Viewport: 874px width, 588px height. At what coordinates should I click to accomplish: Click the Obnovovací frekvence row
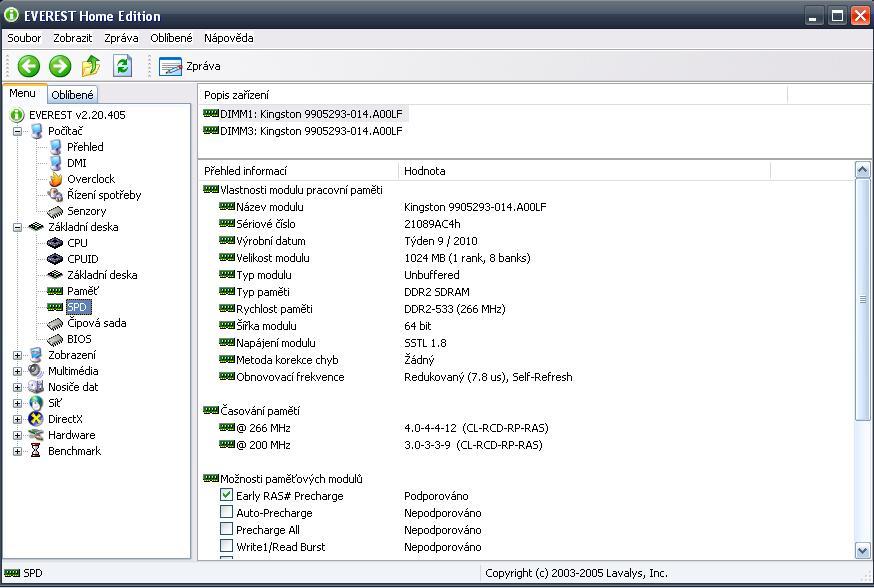pyautogui.click(x=526, y=377)
